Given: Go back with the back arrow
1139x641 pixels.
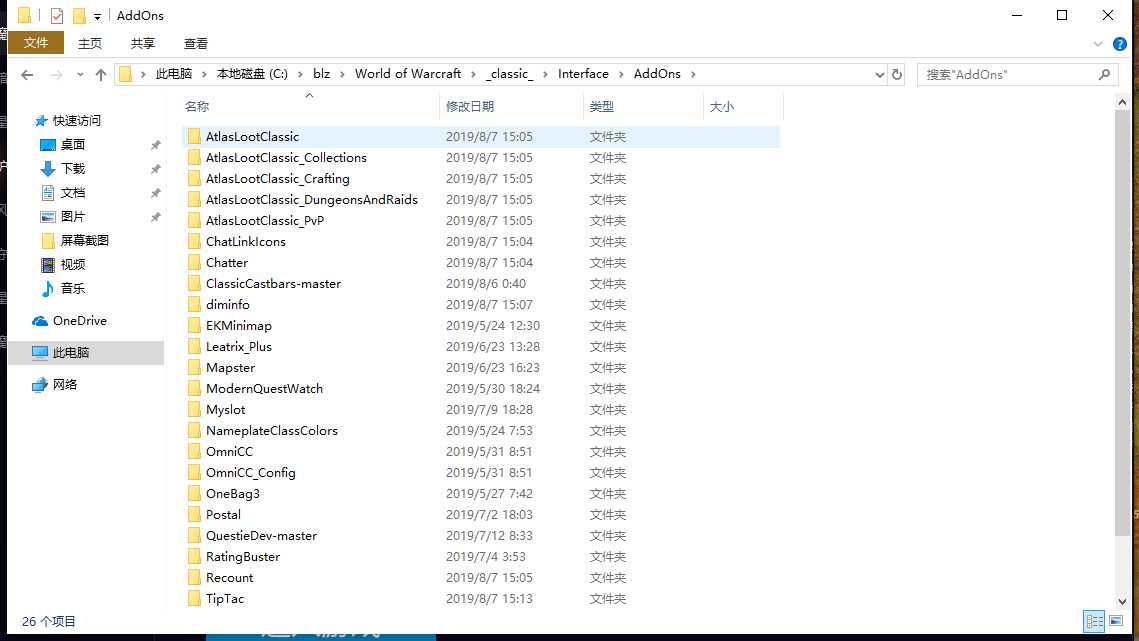Looking at the screenshot, I should pos(27,74).
